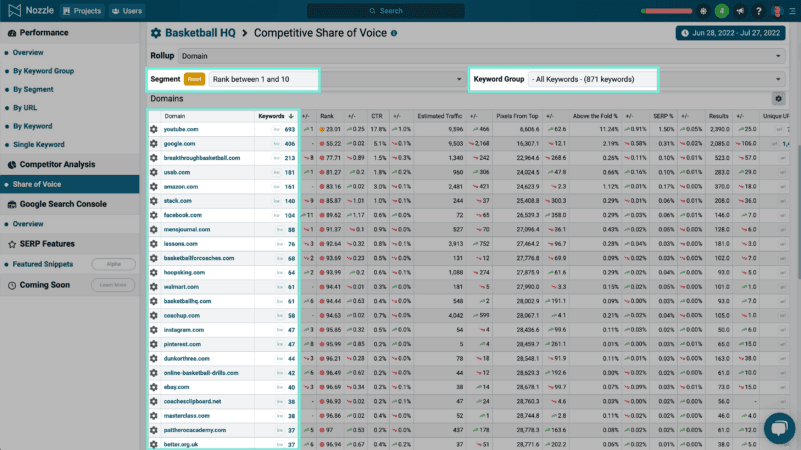Open Overview under Performance

(28, 53)
